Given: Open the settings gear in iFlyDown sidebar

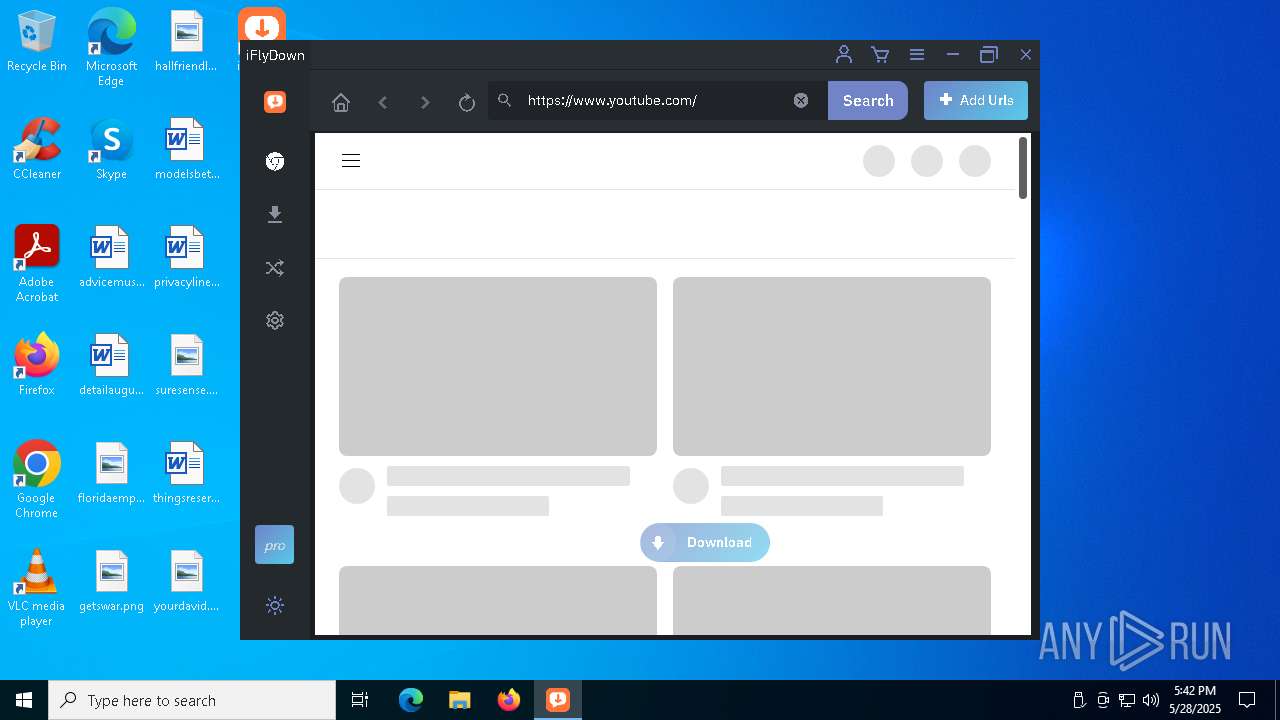Looking at the screenshot, I should coord(275,320).
